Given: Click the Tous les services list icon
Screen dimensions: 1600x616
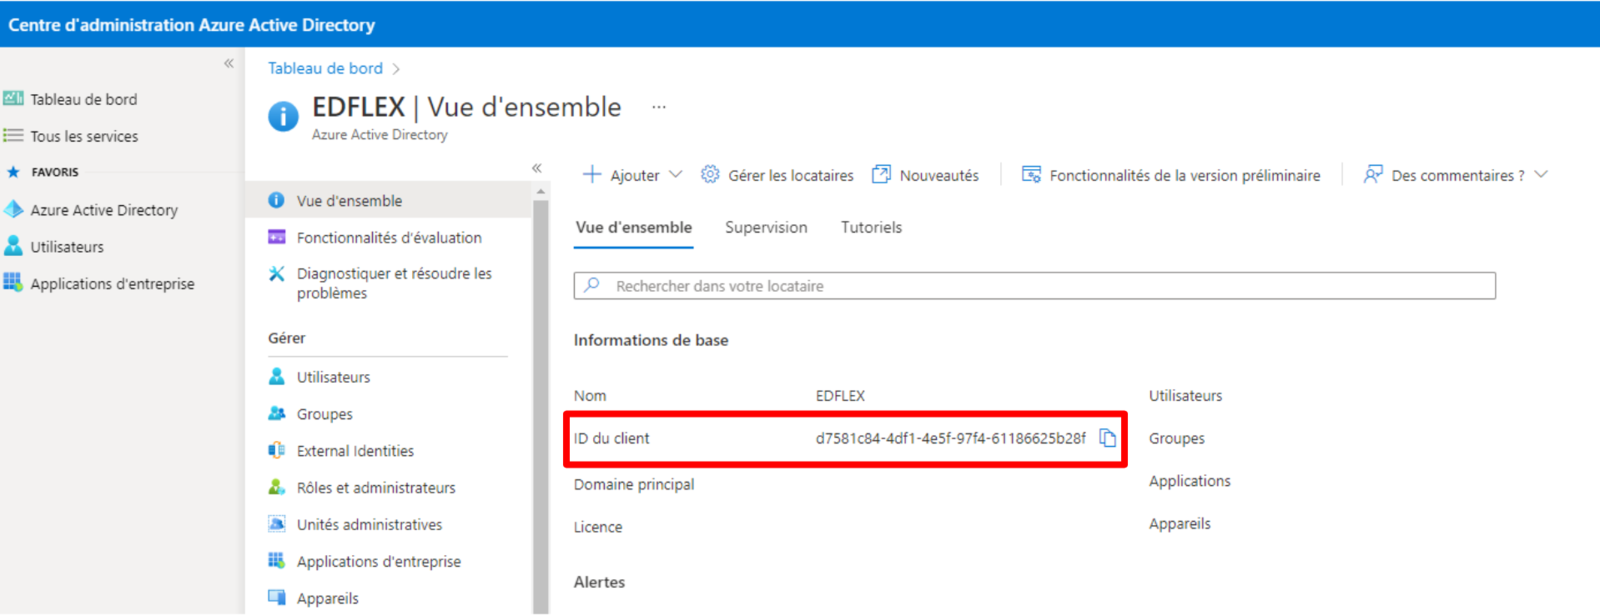Looking at the screenshot, I should click(13, 135).
